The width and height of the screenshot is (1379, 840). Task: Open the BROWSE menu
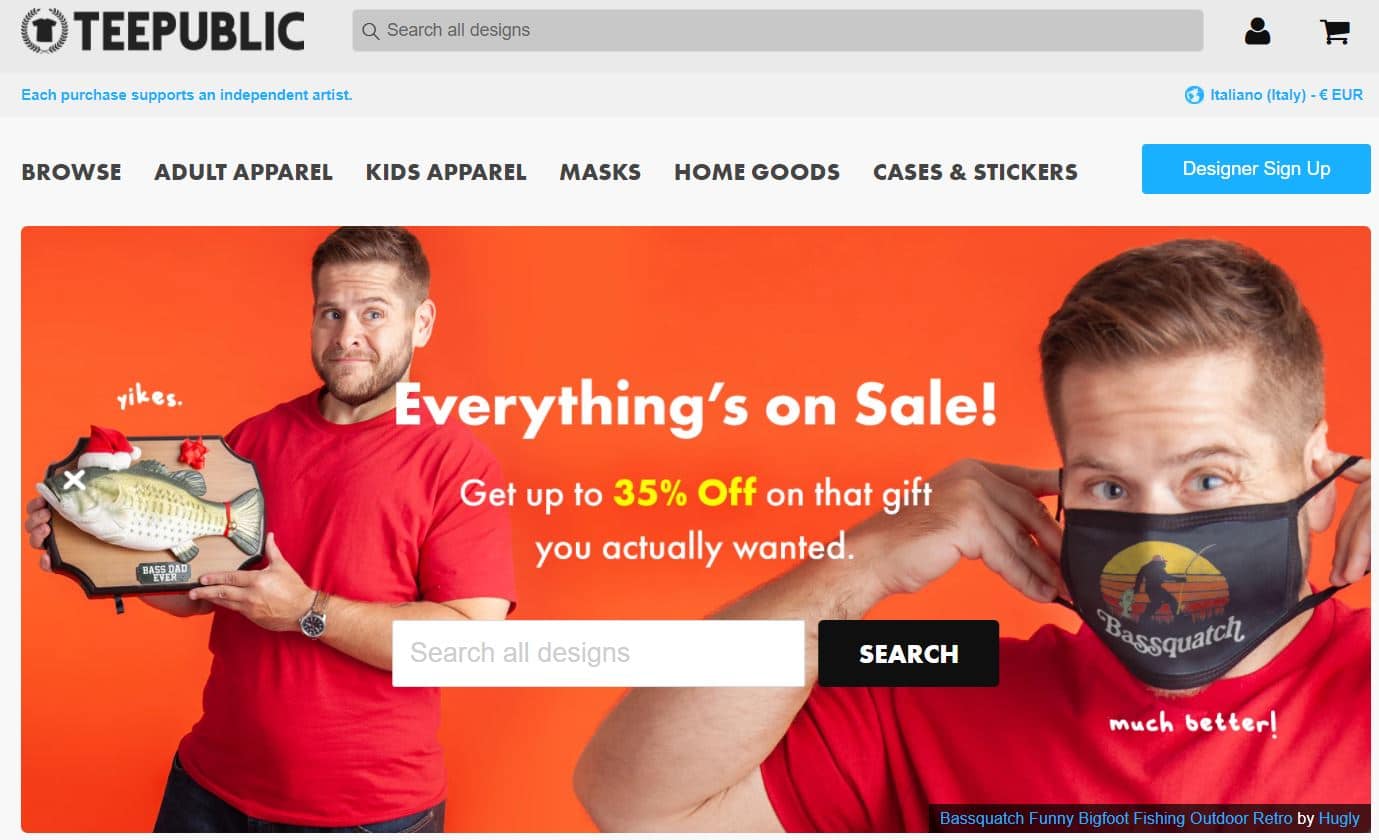pos(71,172)
